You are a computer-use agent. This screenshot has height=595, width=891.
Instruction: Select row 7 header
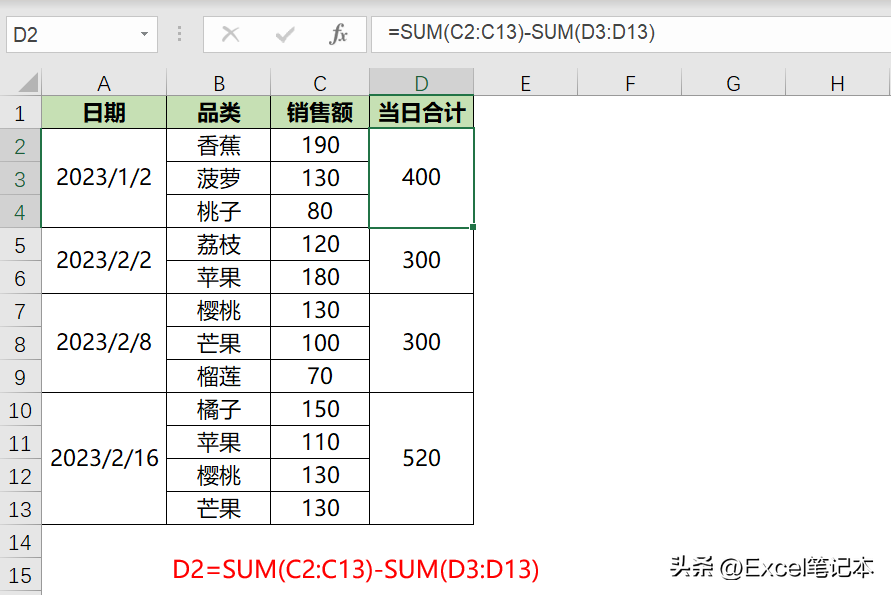20,311
